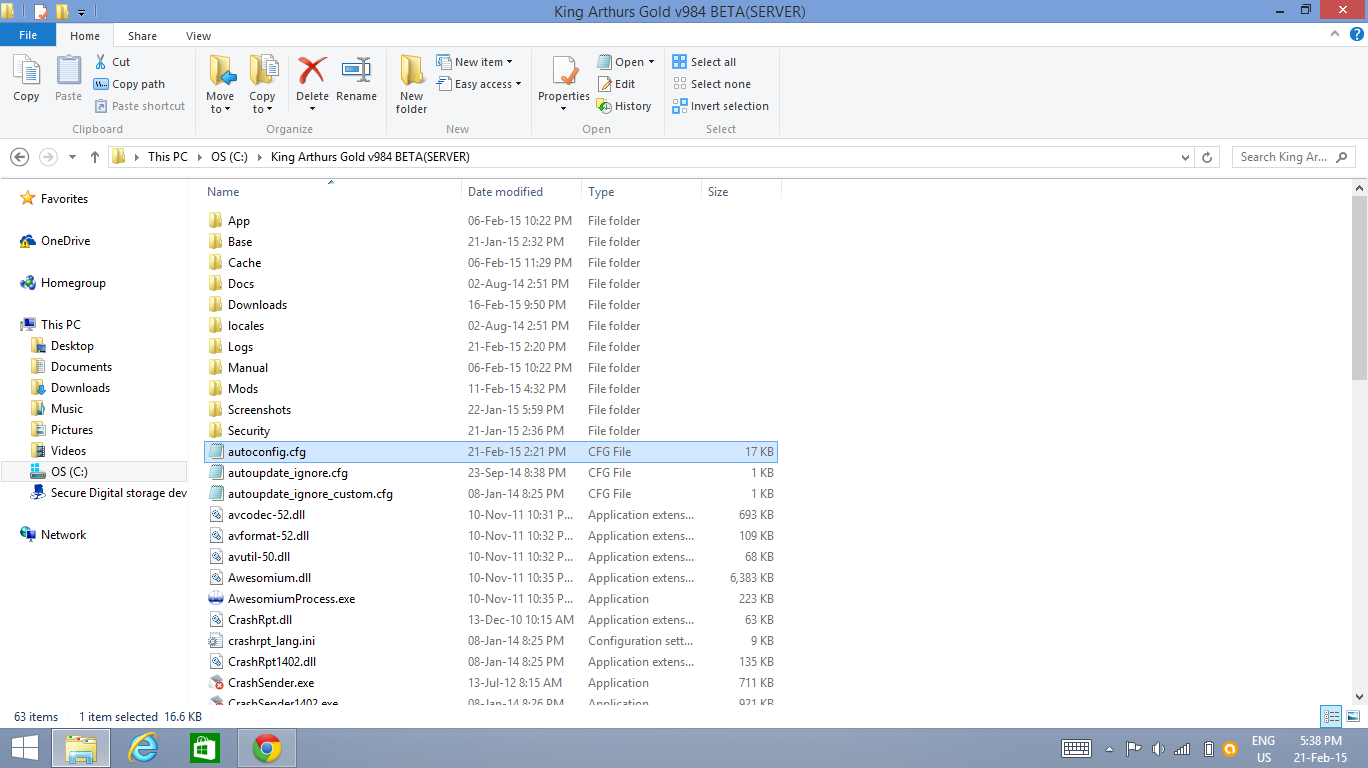Rename the selected file via ribbon
This screenshot has height=768, width=1368.
point(356,79)
